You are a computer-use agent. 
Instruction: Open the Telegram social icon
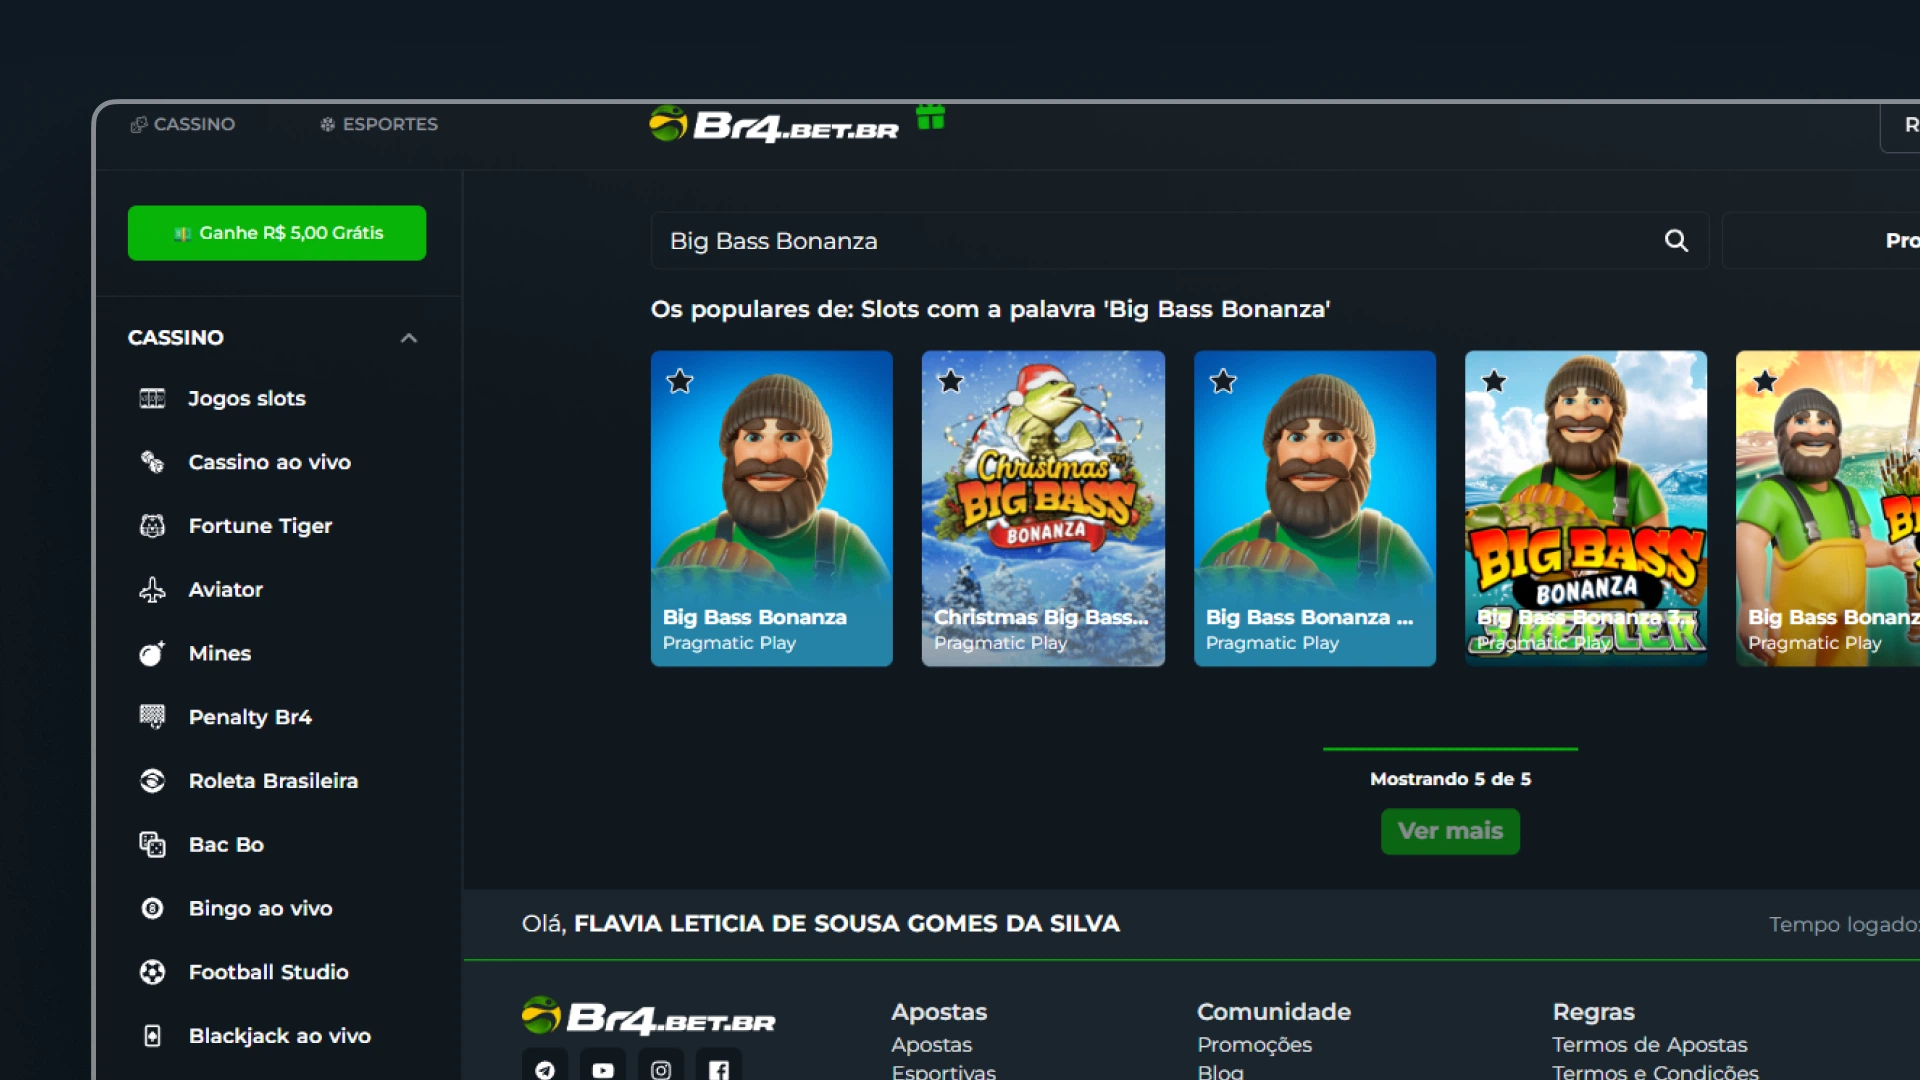pos(545,1069)
